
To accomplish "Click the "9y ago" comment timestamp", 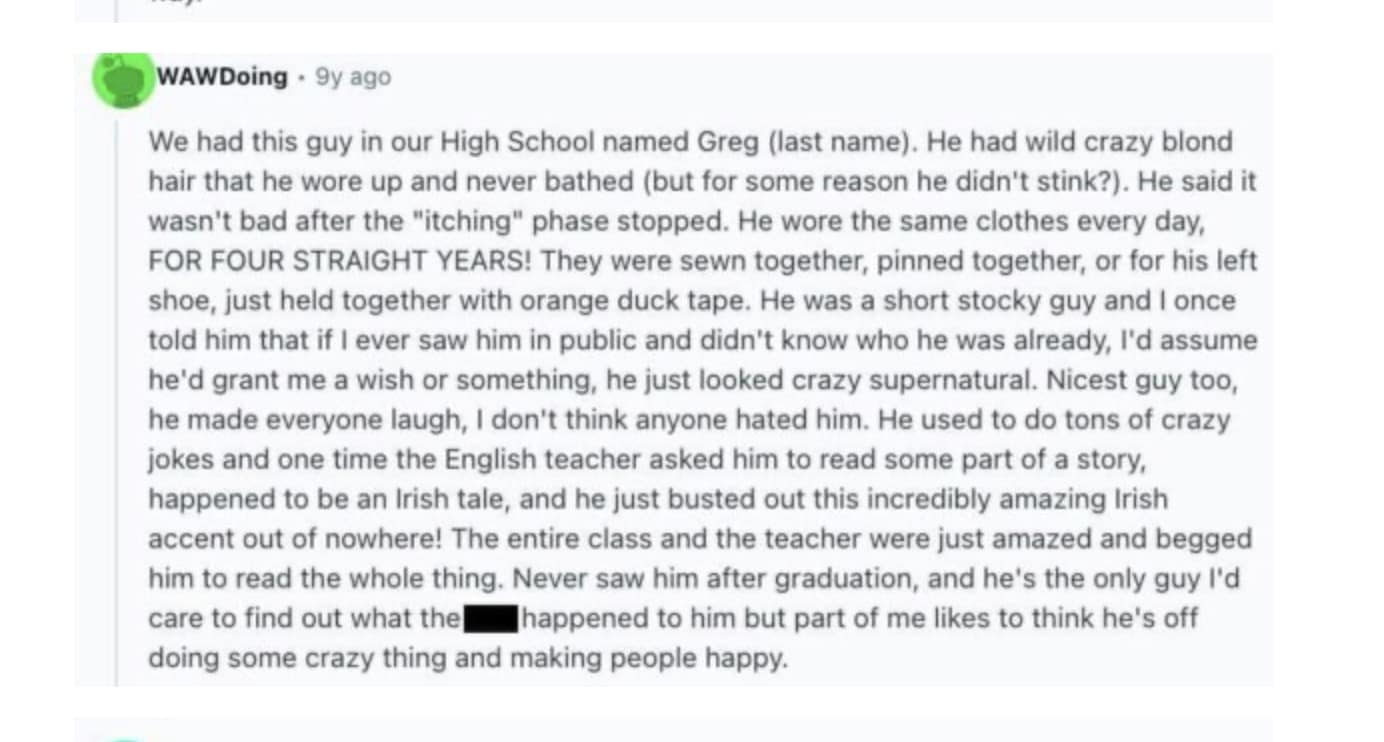I will [353, 77].
